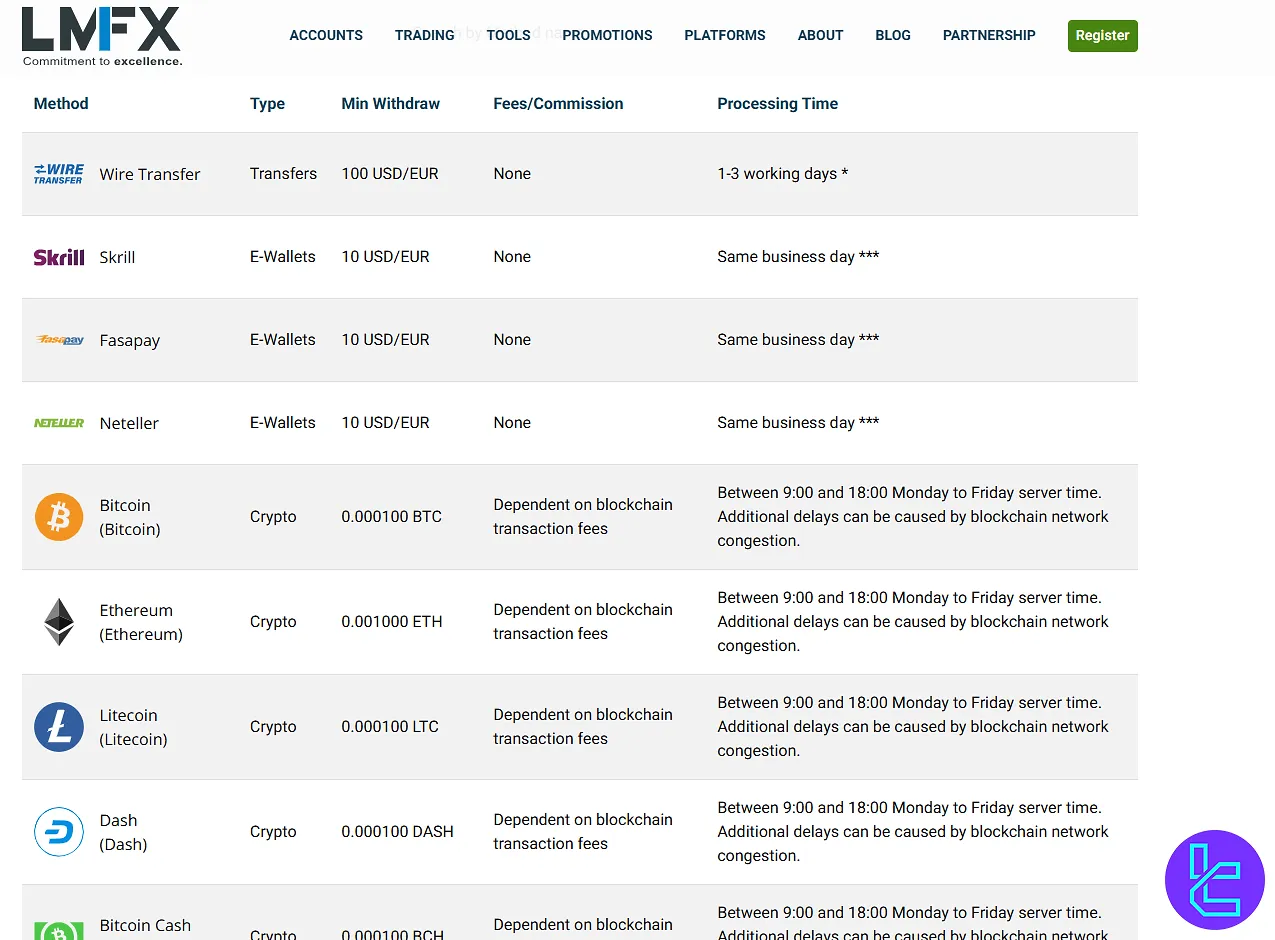Select the Neteller method name
The width and height of the screenshot is (1275, 940).
(129, 423)
